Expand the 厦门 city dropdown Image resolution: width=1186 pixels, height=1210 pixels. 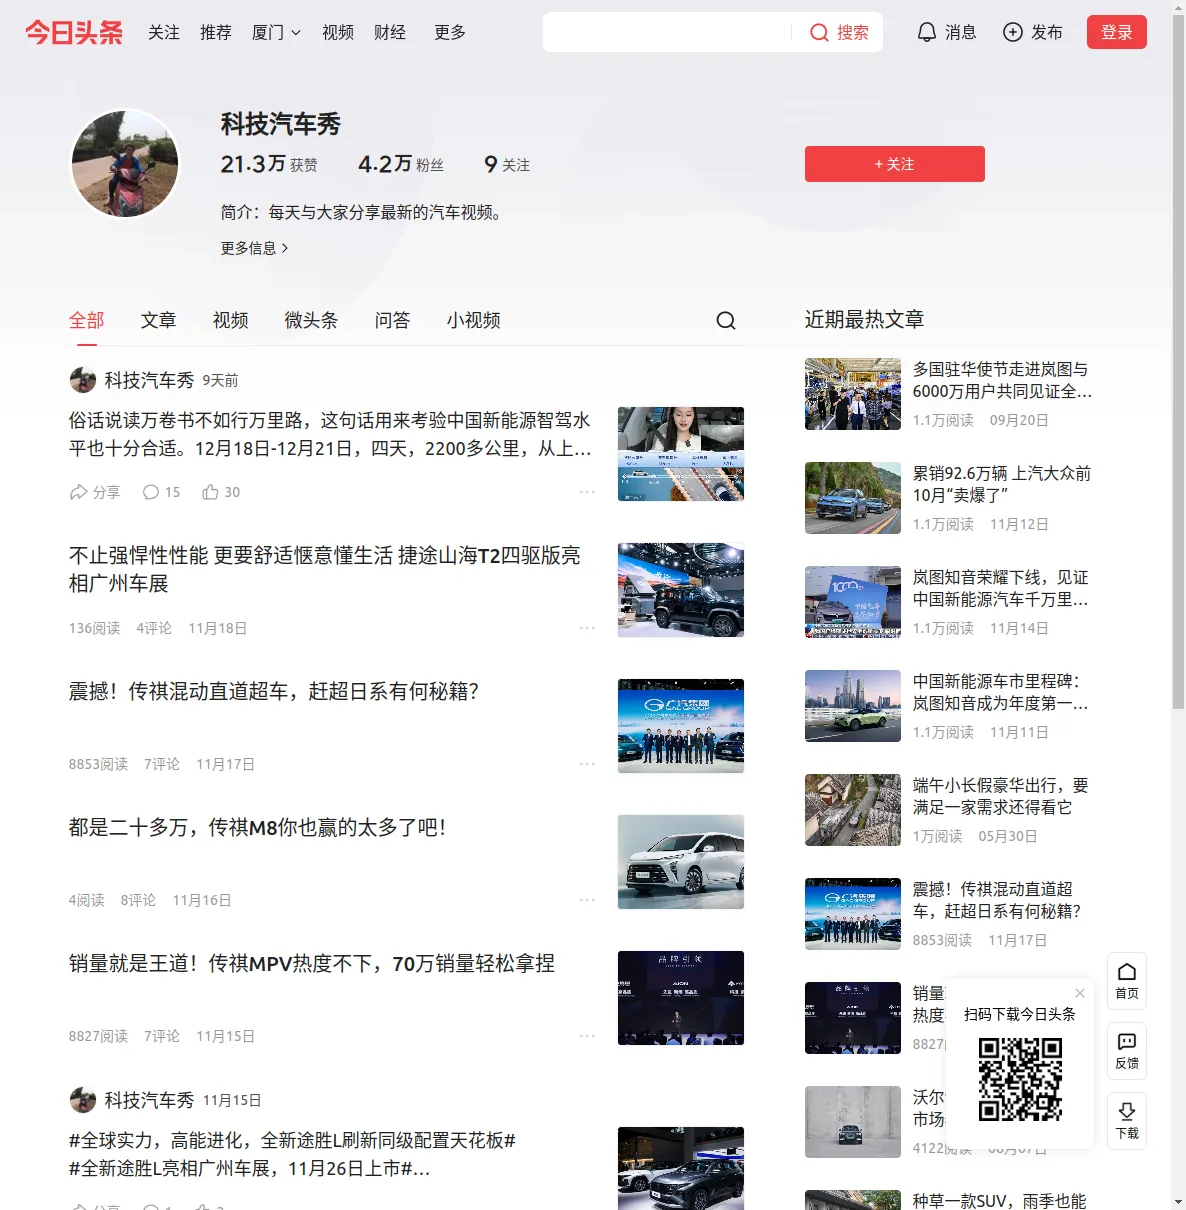coord(276,33)
